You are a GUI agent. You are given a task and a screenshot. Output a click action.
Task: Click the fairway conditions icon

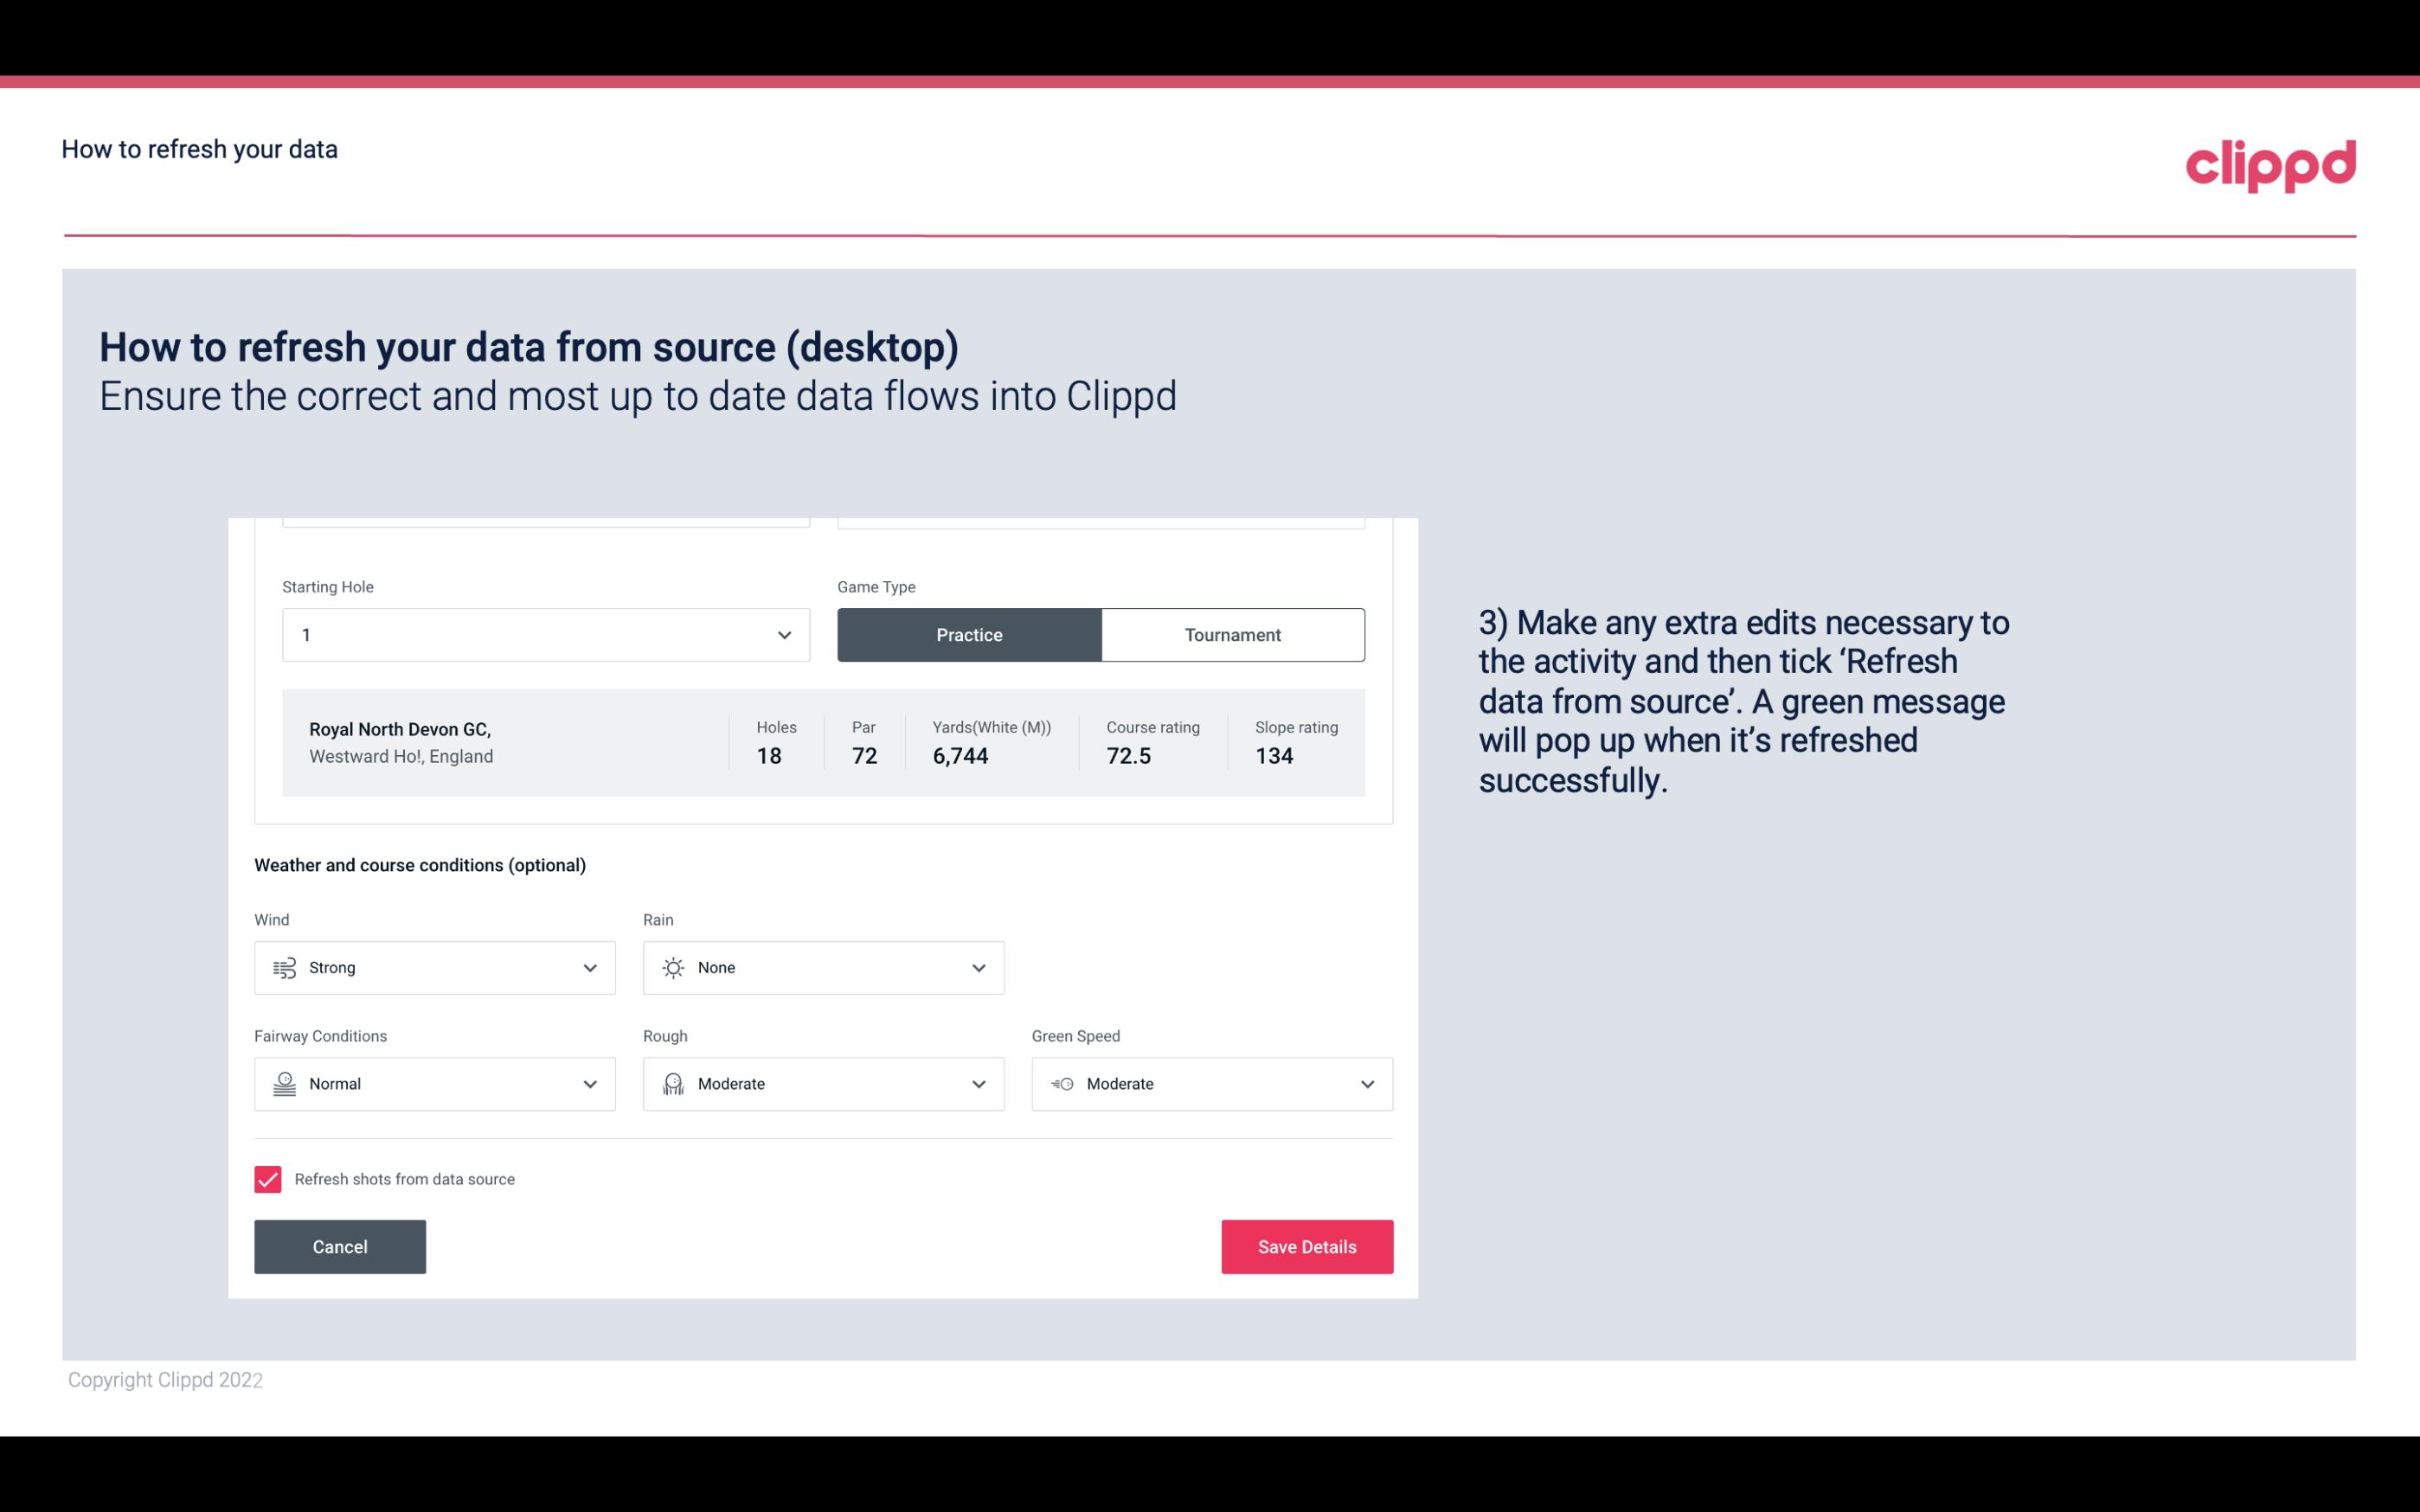pos(282,1084)
